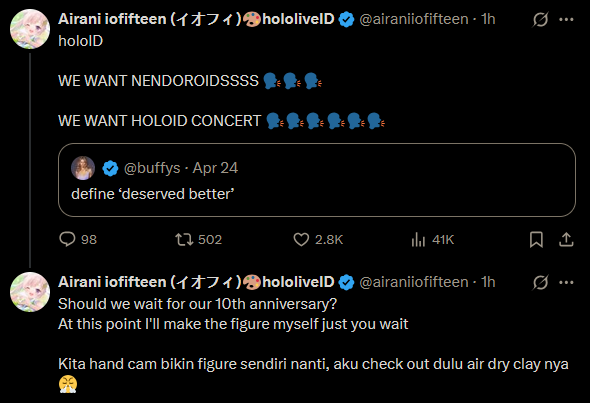Share the first tweet via share icon
This screenshot has width=590, height=403.
point(566,239)
